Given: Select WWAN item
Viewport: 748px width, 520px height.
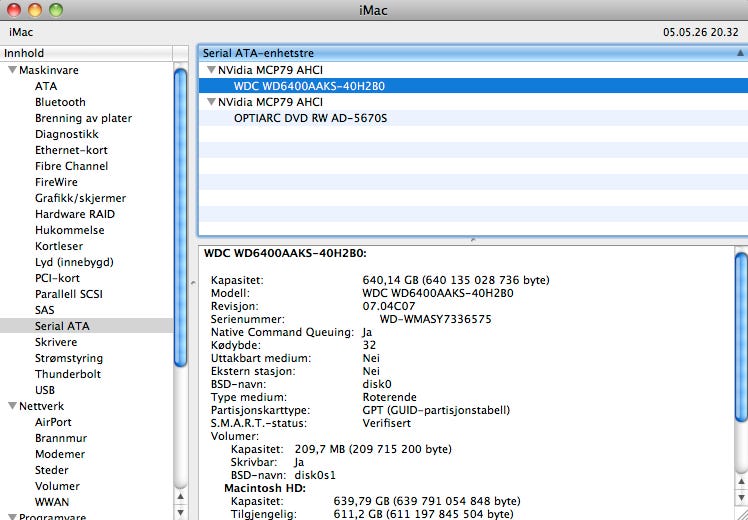Looking at the screenshot, I should [52, 502].
